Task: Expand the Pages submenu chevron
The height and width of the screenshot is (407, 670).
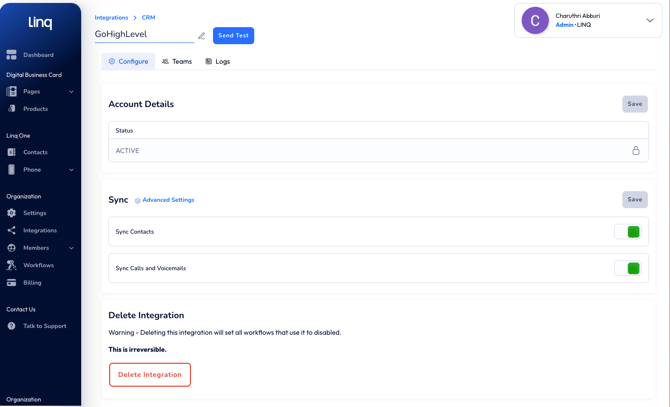Action: click(71, 92)
